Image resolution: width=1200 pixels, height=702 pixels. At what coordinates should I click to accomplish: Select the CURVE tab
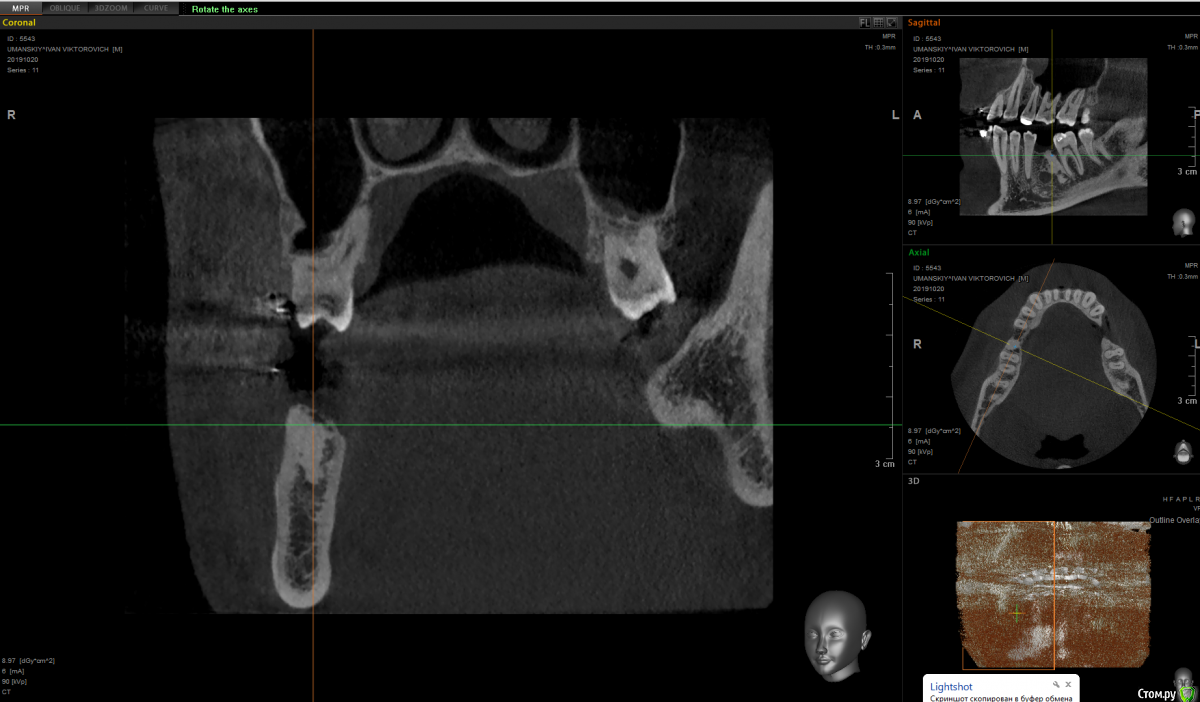point(155,7)
